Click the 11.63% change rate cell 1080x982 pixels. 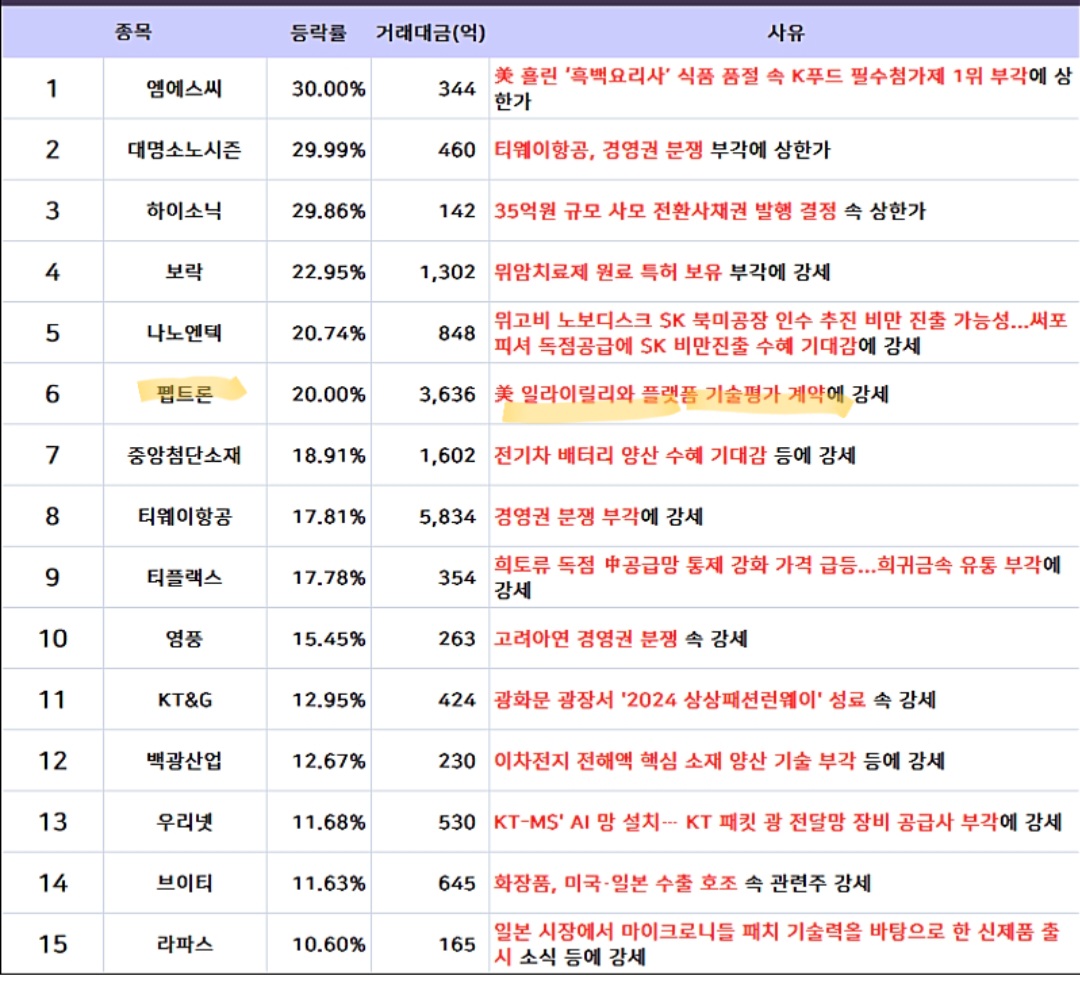329,883
